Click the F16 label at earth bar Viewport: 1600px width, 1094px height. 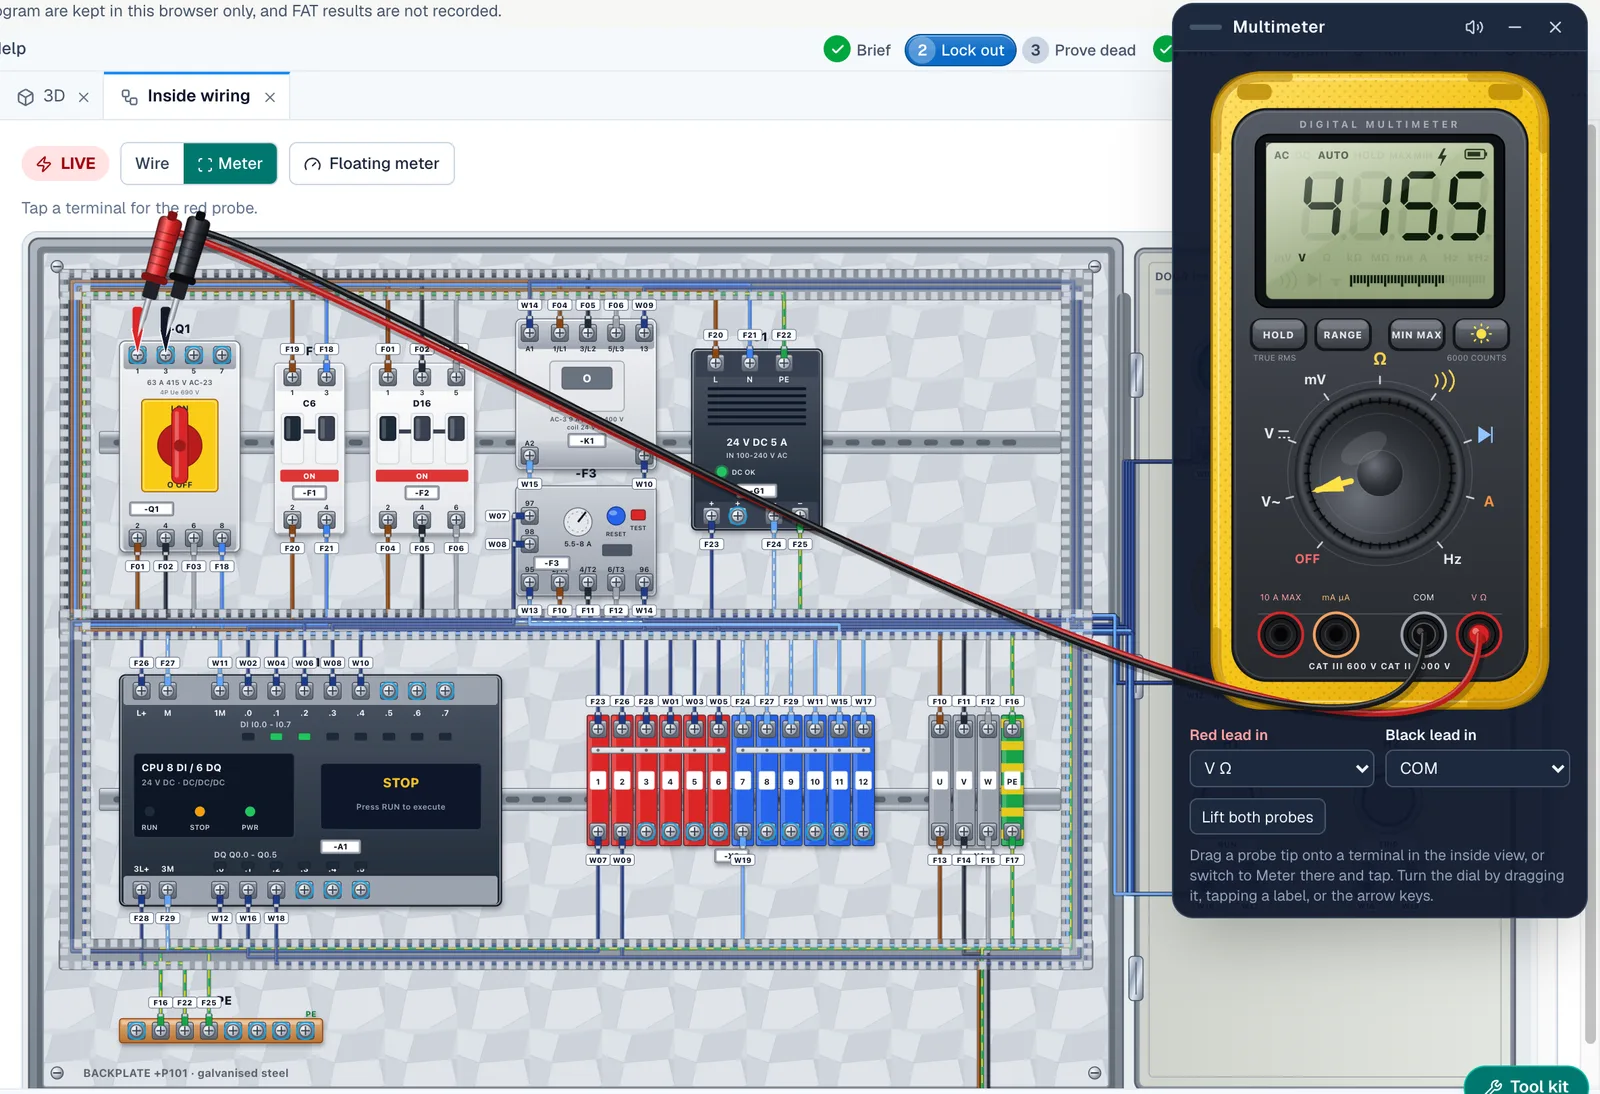tap(160, 1002)
